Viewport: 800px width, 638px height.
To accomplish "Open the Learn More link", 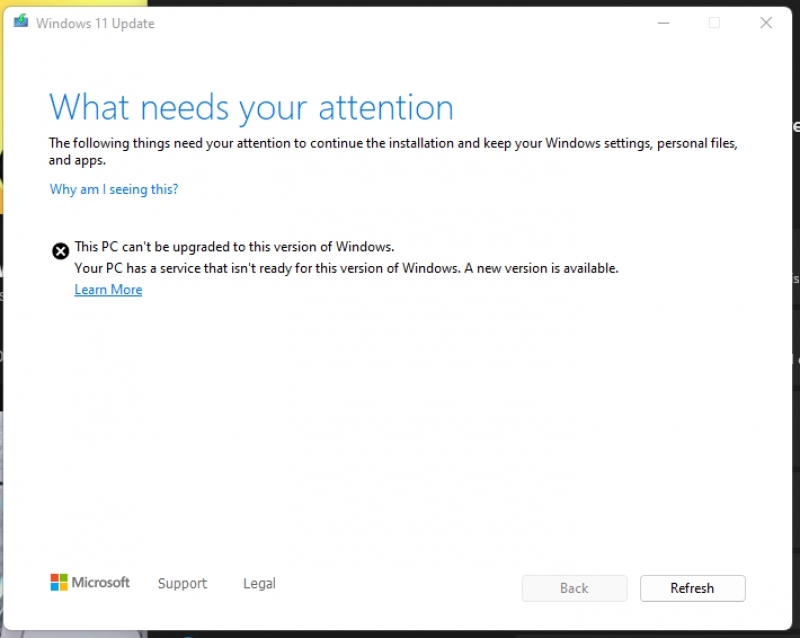I will (108, 289).
